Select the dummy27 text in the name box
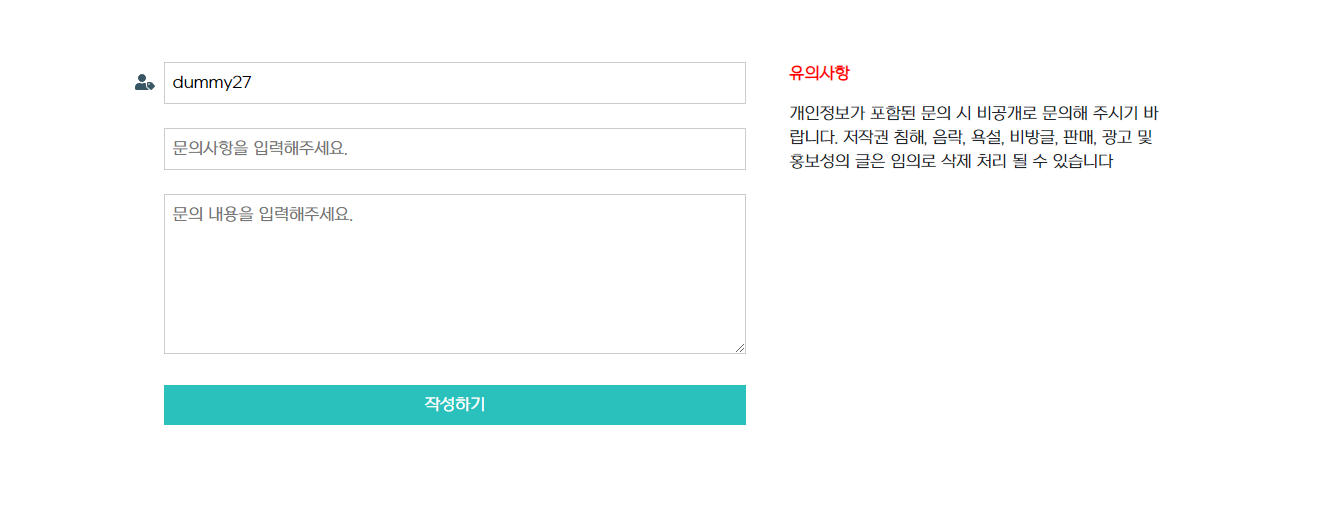This screenshot has height=506, width=1325. click(212, 83)
